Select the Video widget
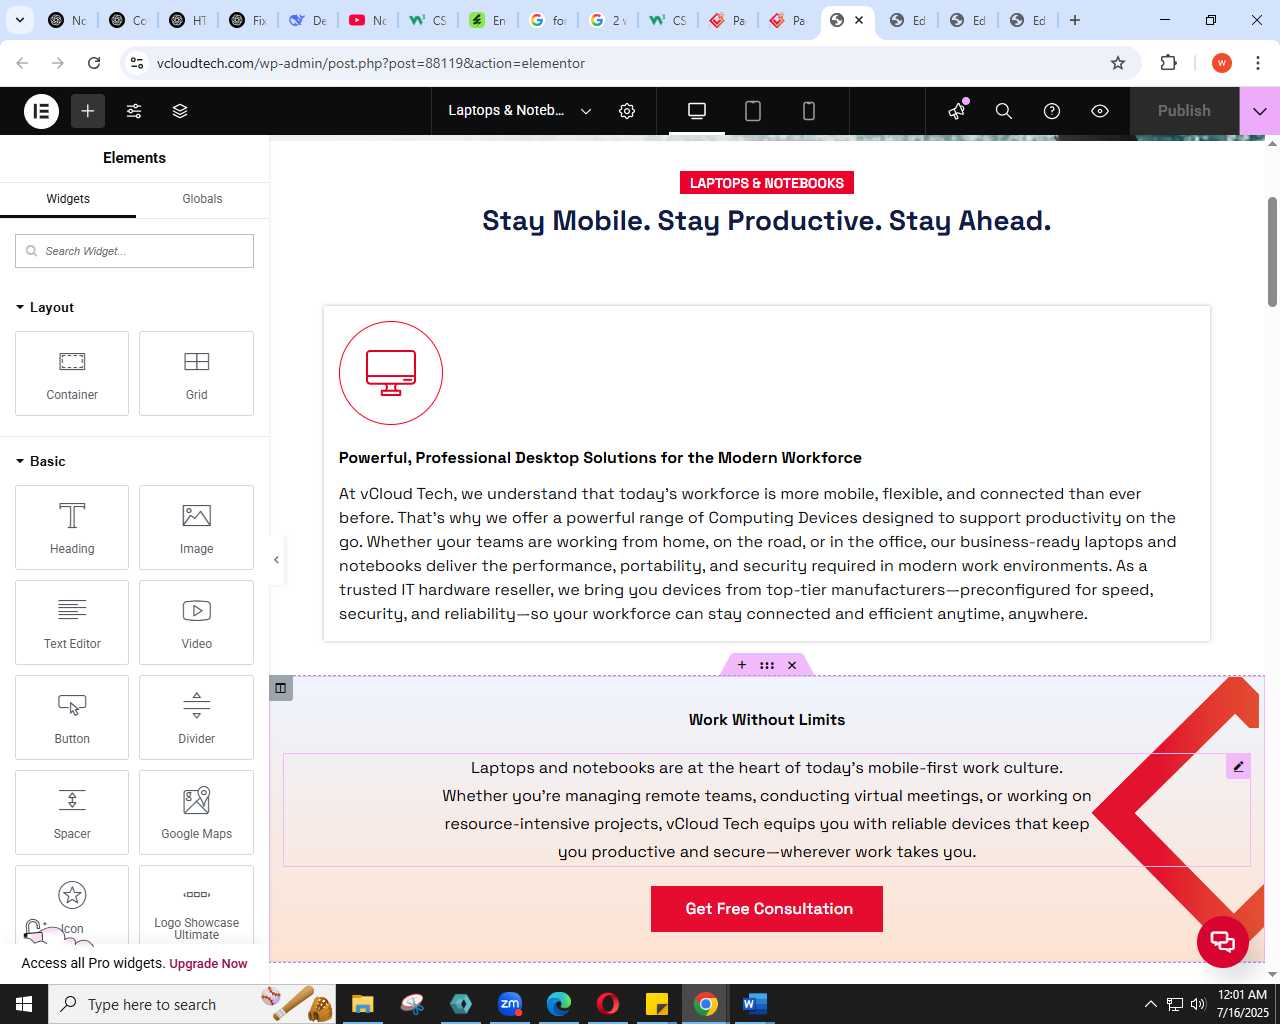This screenshot has width=1280, height=1024. tap(196, 622)
